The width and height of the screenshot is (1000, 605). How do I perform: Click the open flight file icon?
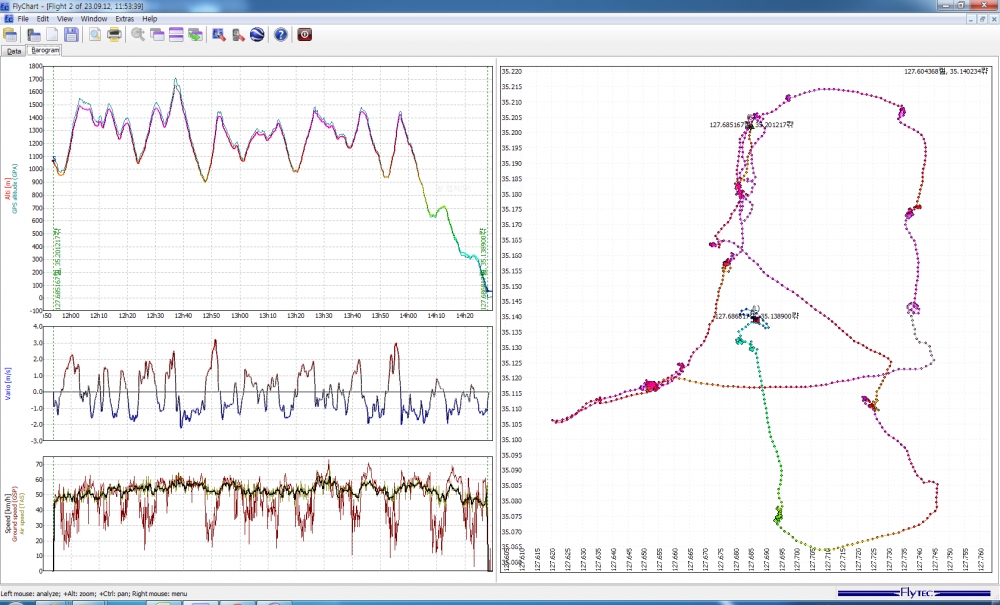pos(33,34)
